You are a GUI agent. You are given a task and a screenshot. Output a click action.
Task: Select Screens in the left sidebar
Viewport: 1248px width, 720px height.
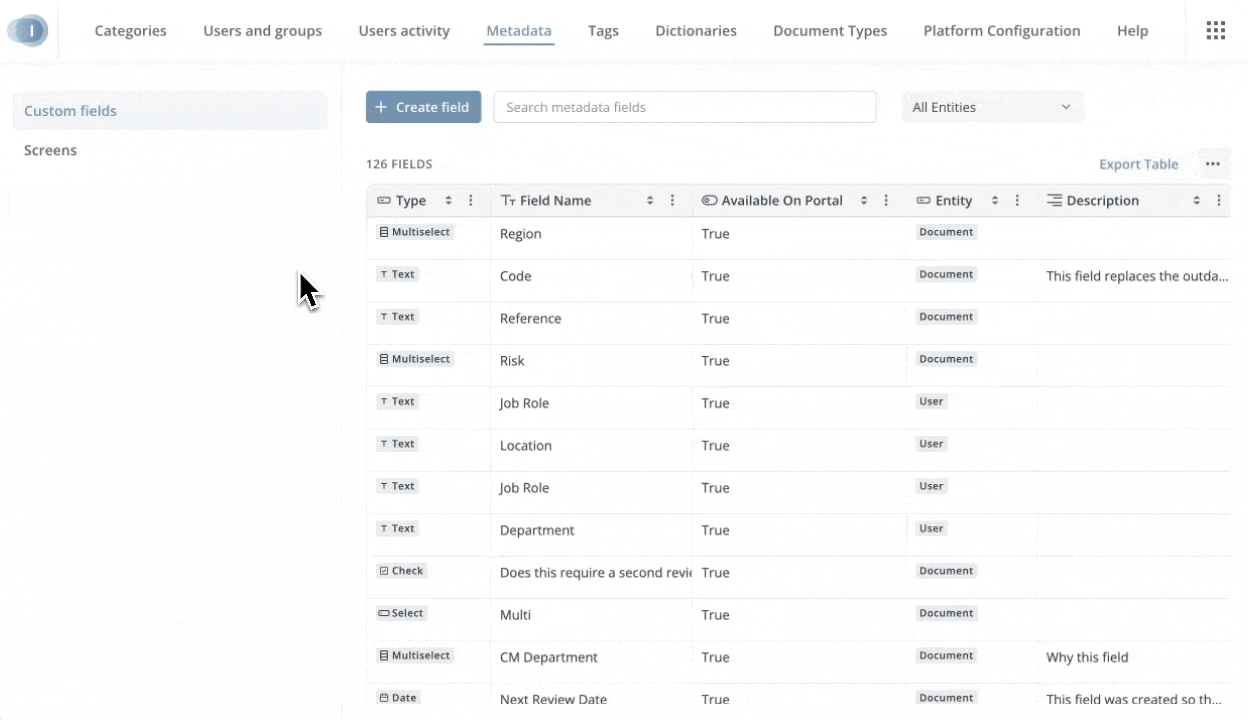51,150
